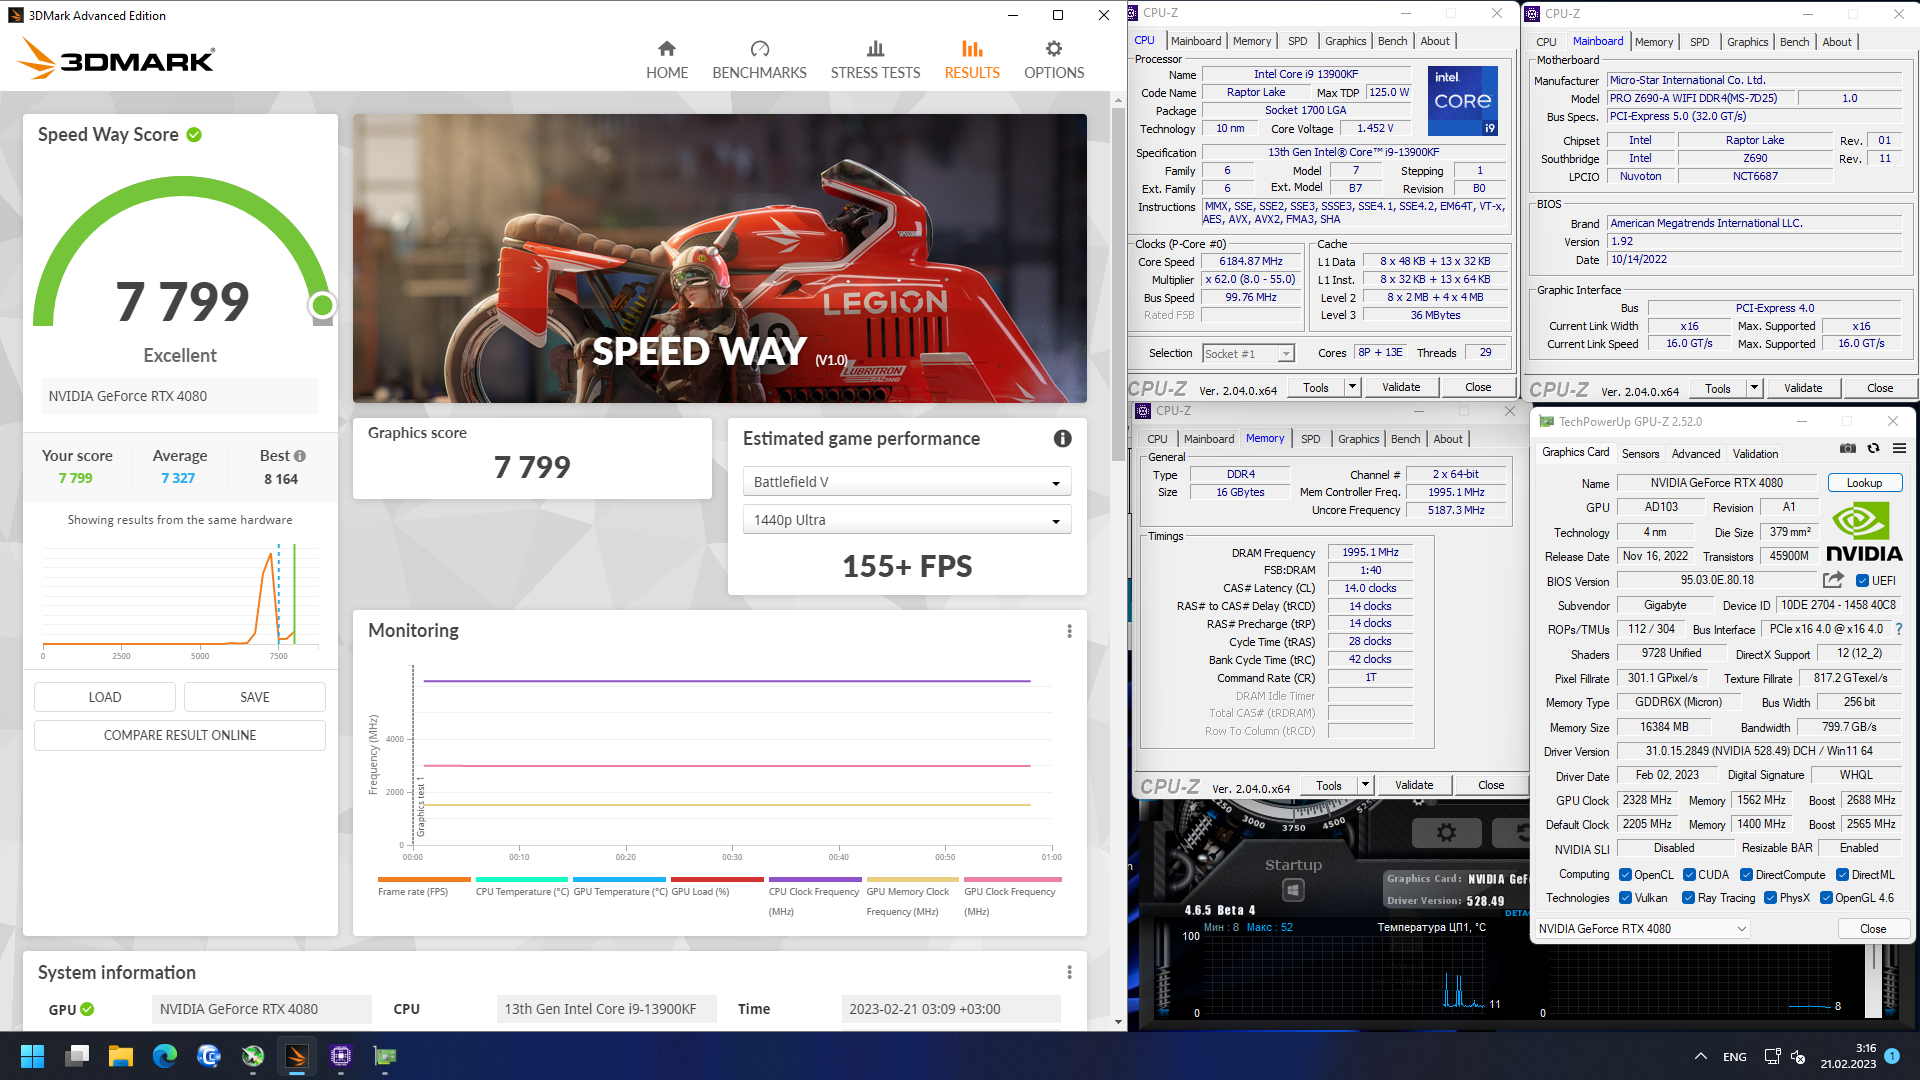
Task: Click the GPU-Z refresh icon
Action: (1873, 448)
